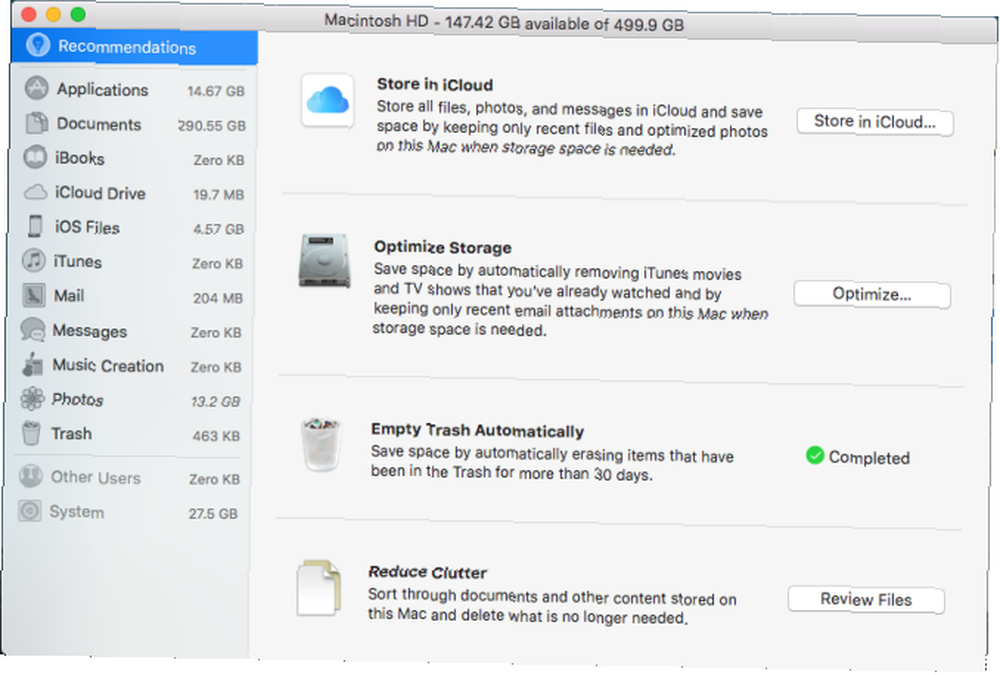
Task: Click the red close window button
Action: tap(29, 13)
